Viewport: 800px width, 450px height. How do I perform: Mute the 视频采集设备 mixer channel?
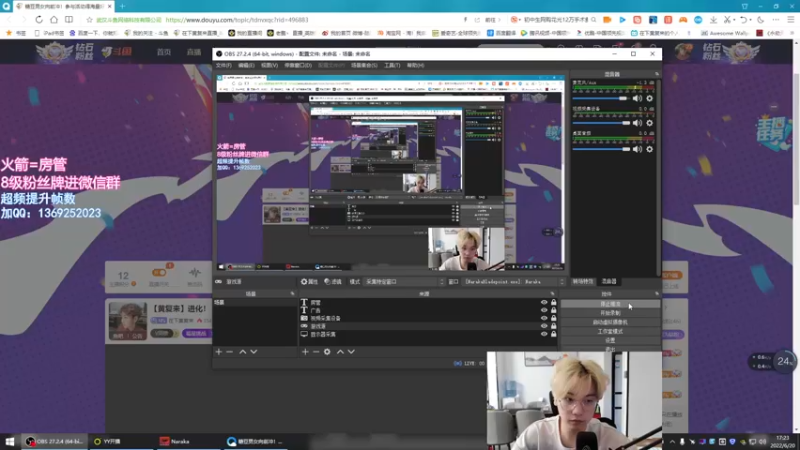tap(637, 123)
